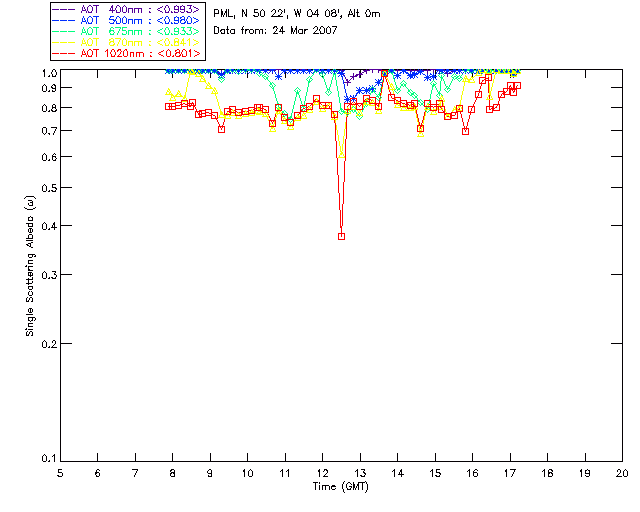Click the x-axis label 17

pyautogui.click(x=510, y=473)
